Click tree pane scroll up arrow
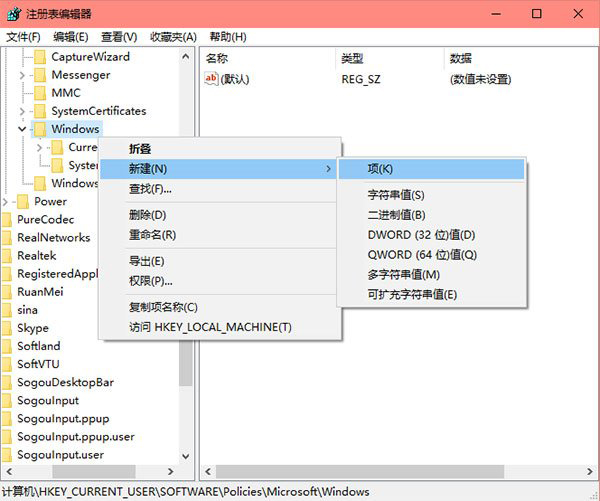600x501 pixels. pyautogui.click(x=186, y=57)
